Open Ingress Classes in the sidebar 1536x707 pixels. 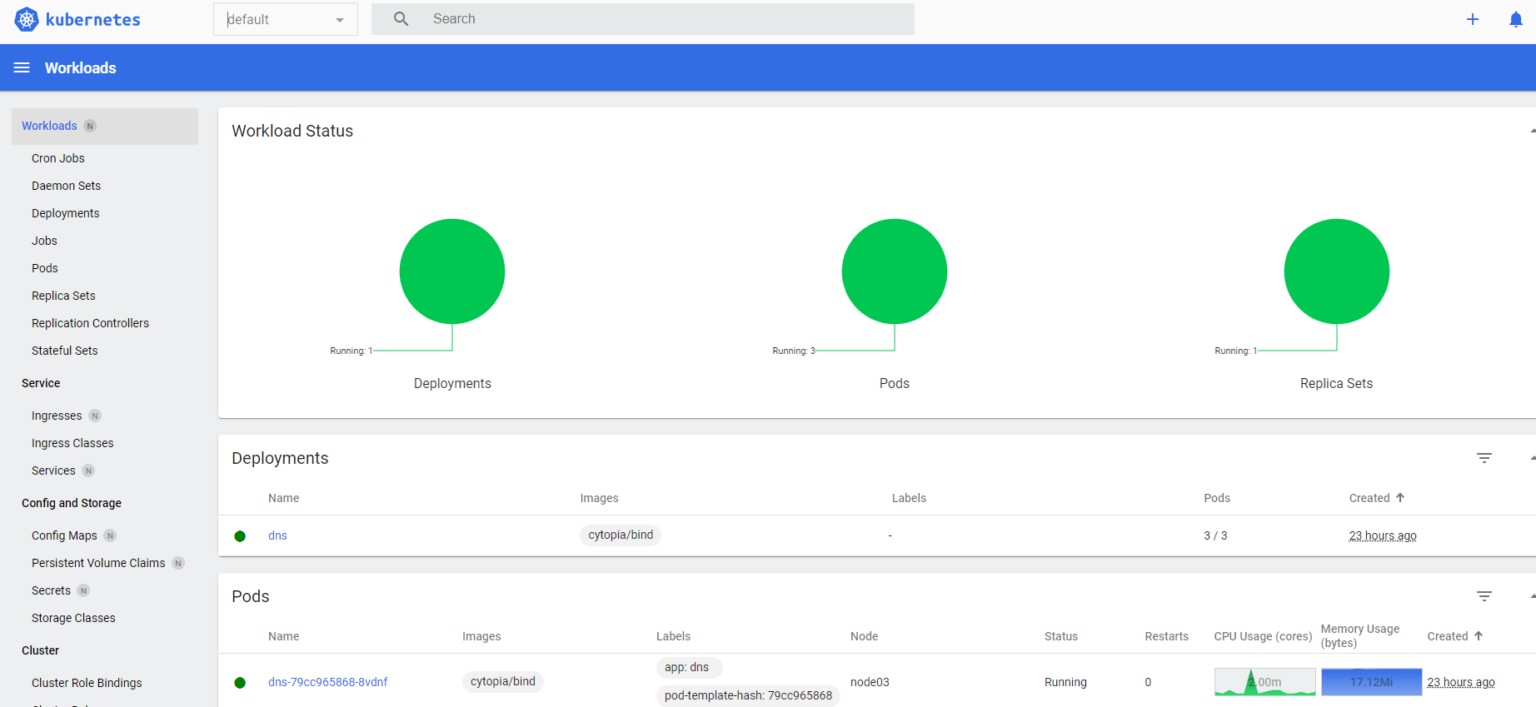(72, 443)
